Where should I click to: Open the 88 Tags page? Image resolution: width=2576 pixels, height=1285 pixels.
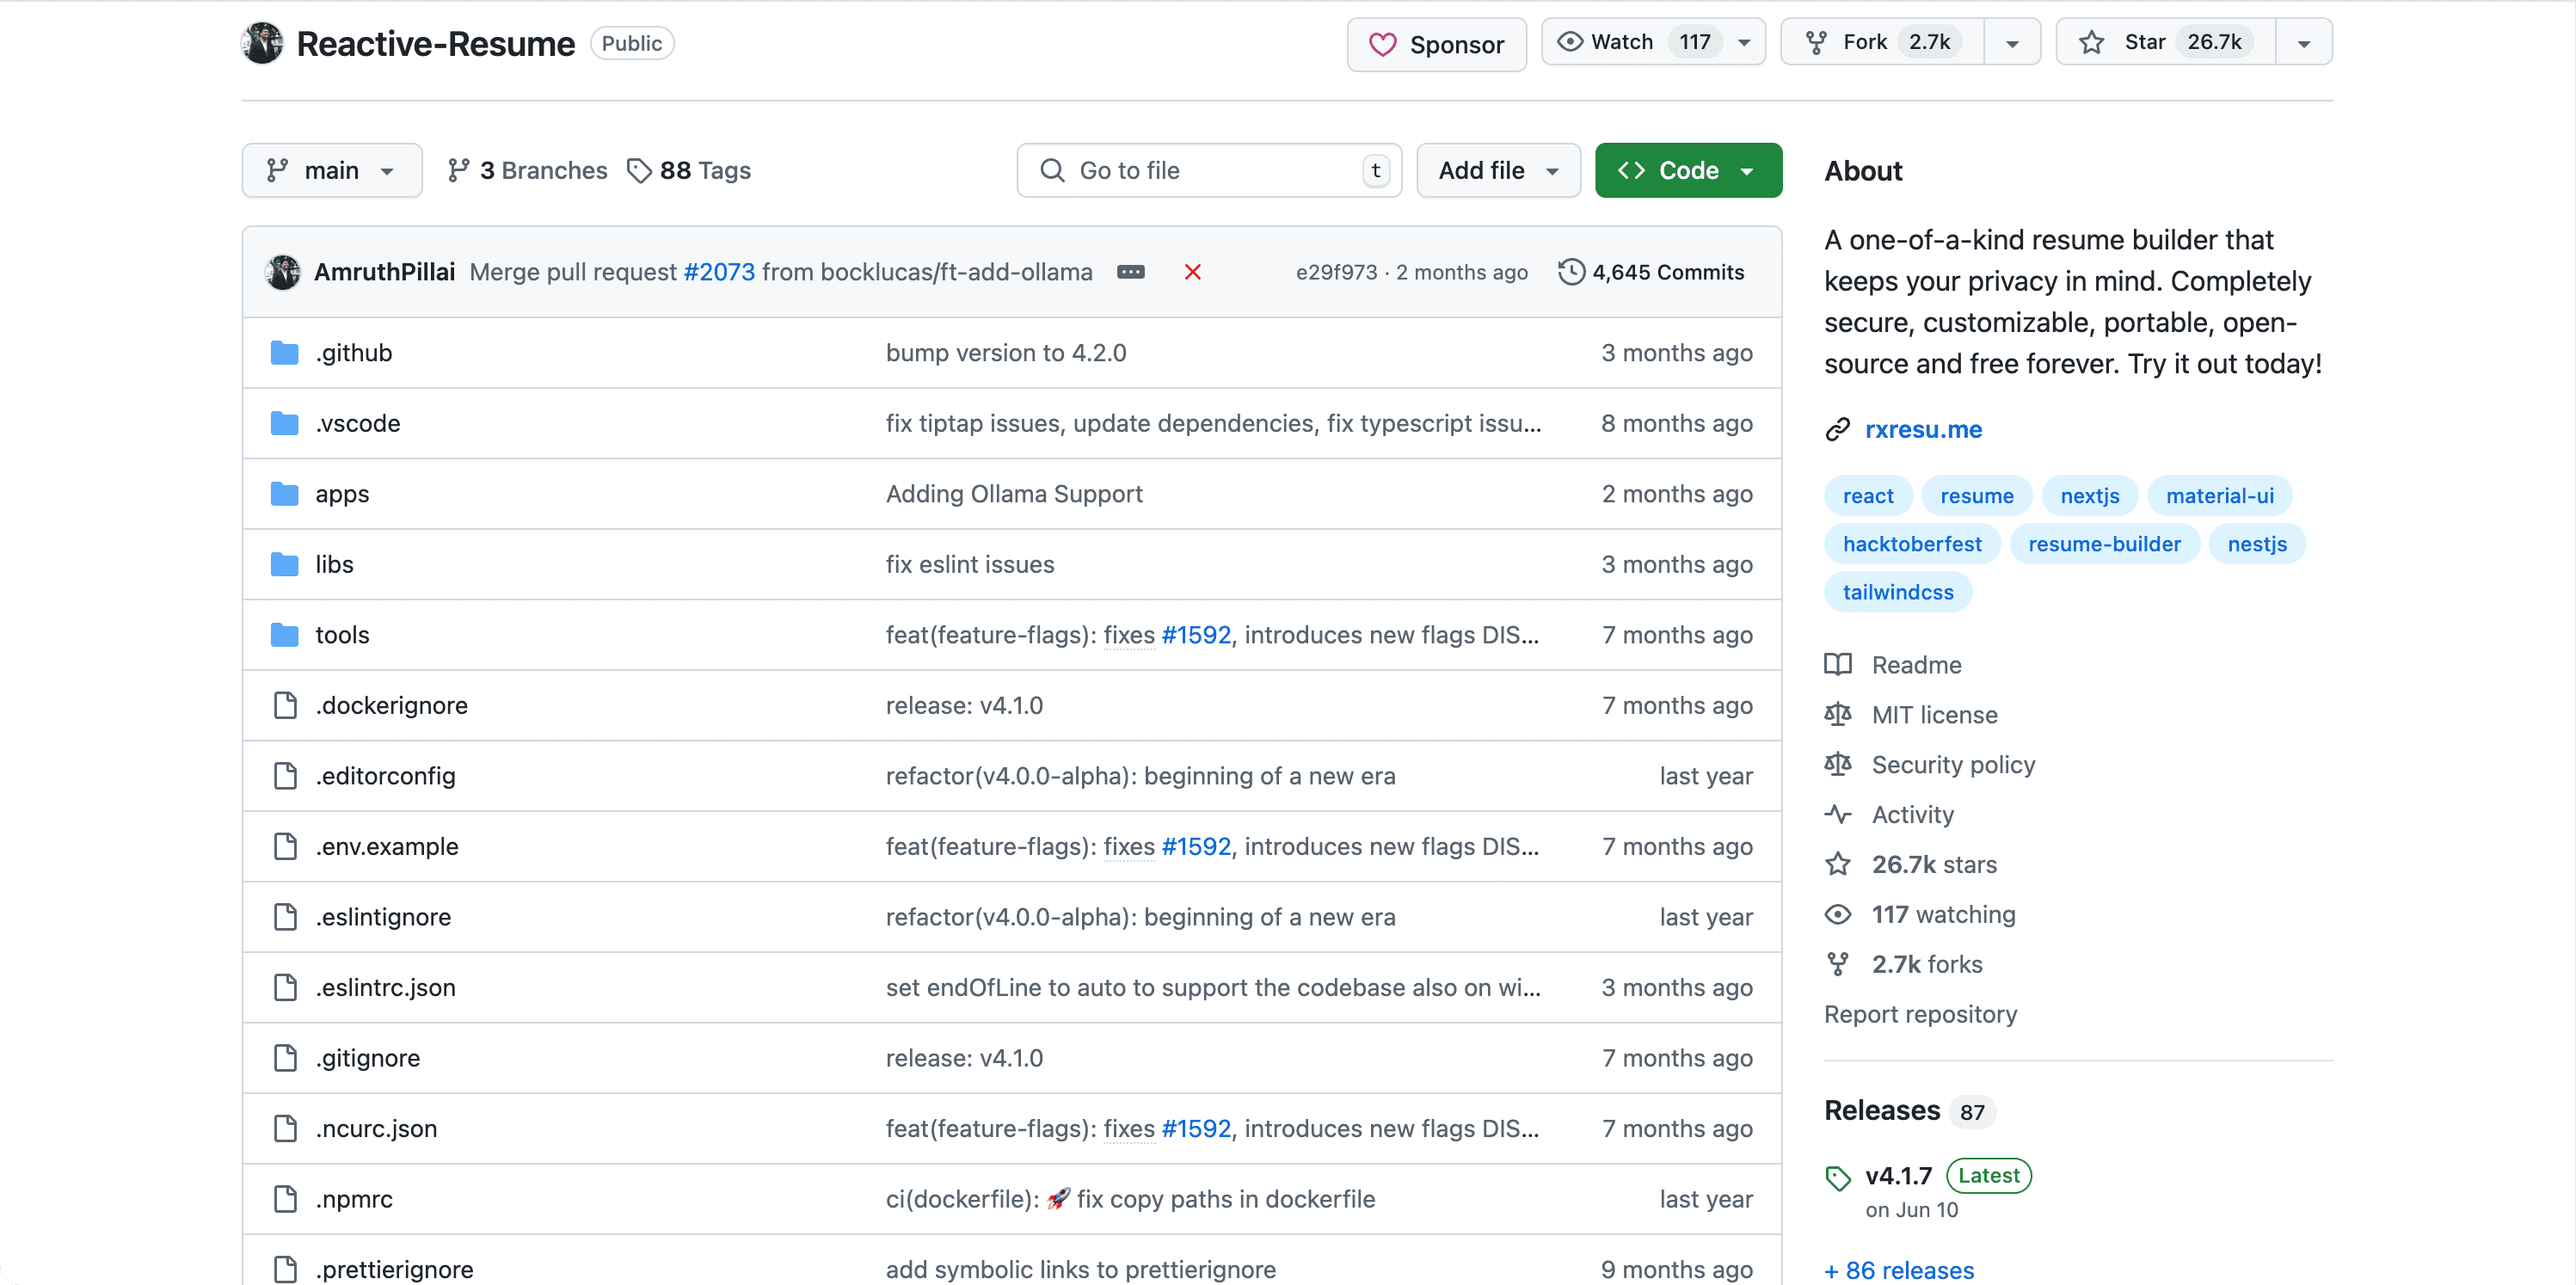click(x=689, y=170)
